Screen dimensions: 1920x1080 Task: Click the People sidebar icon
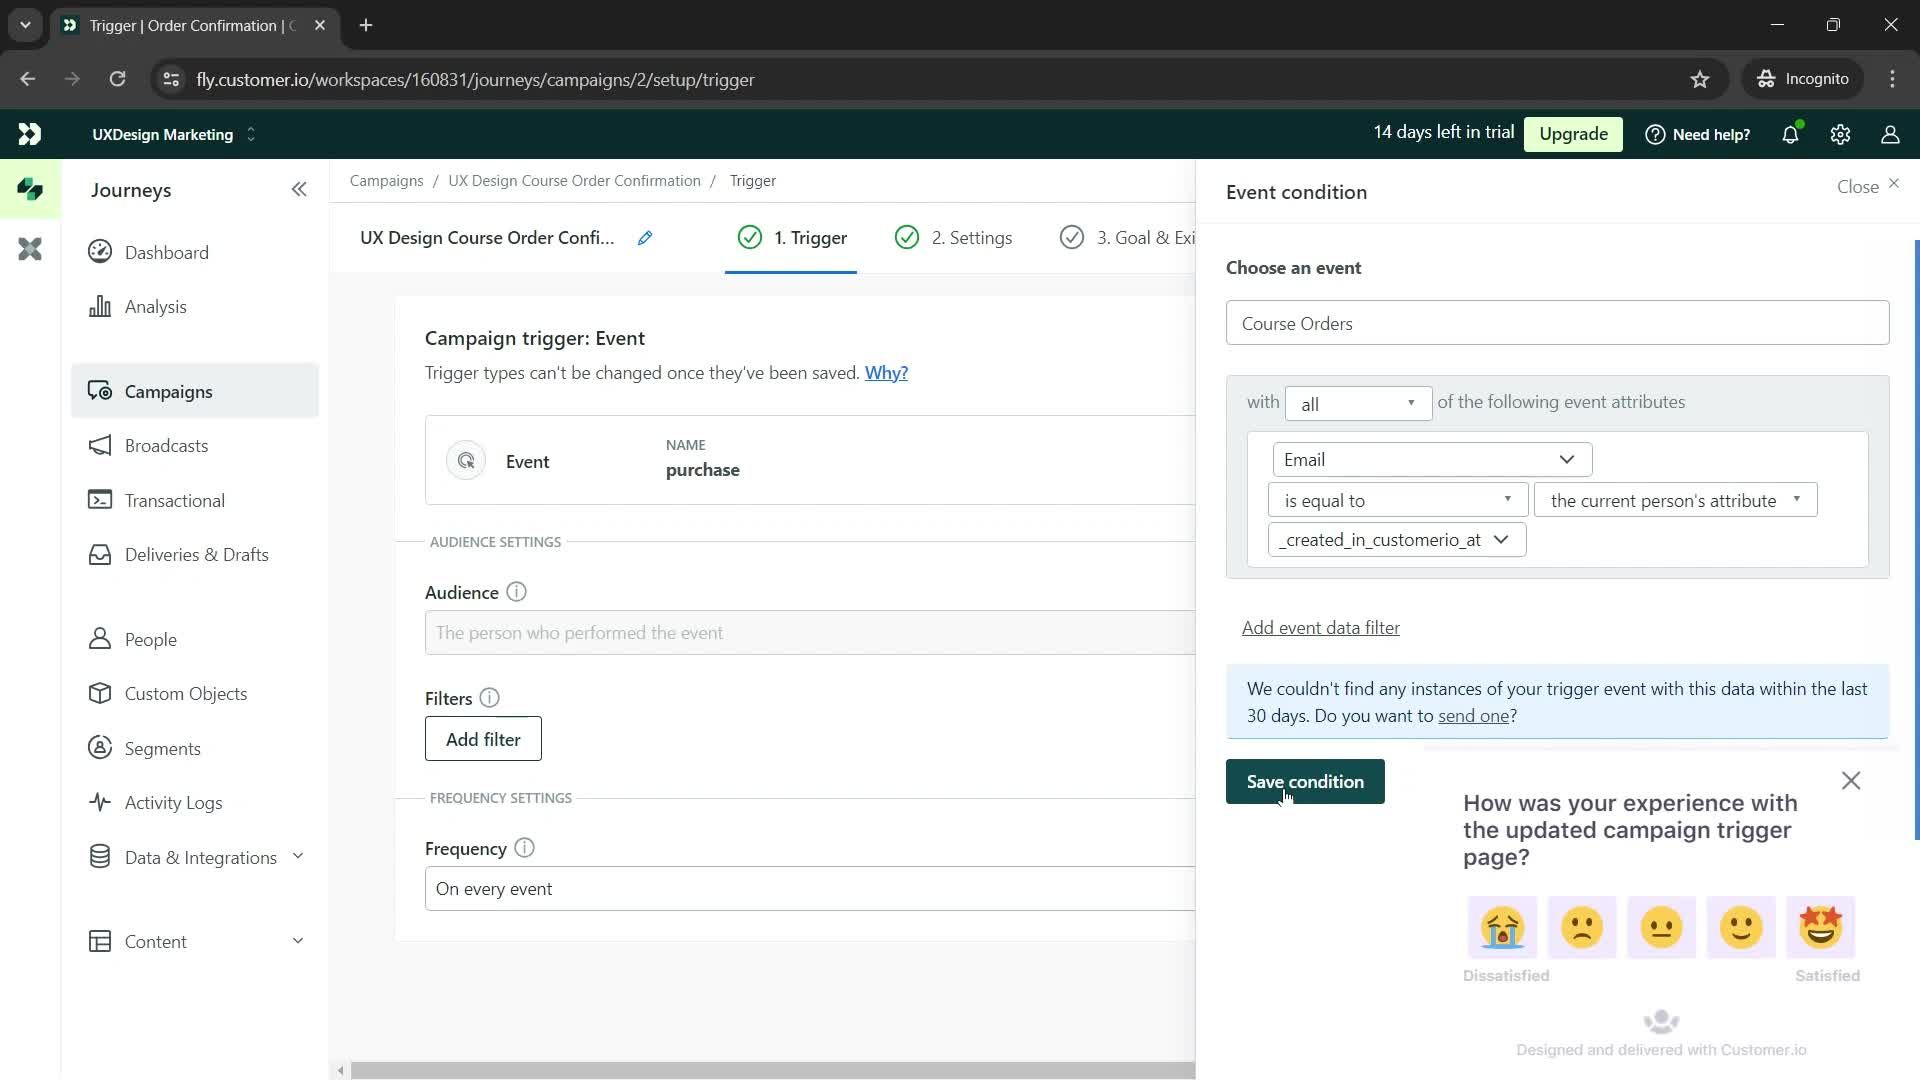(100, 642)
